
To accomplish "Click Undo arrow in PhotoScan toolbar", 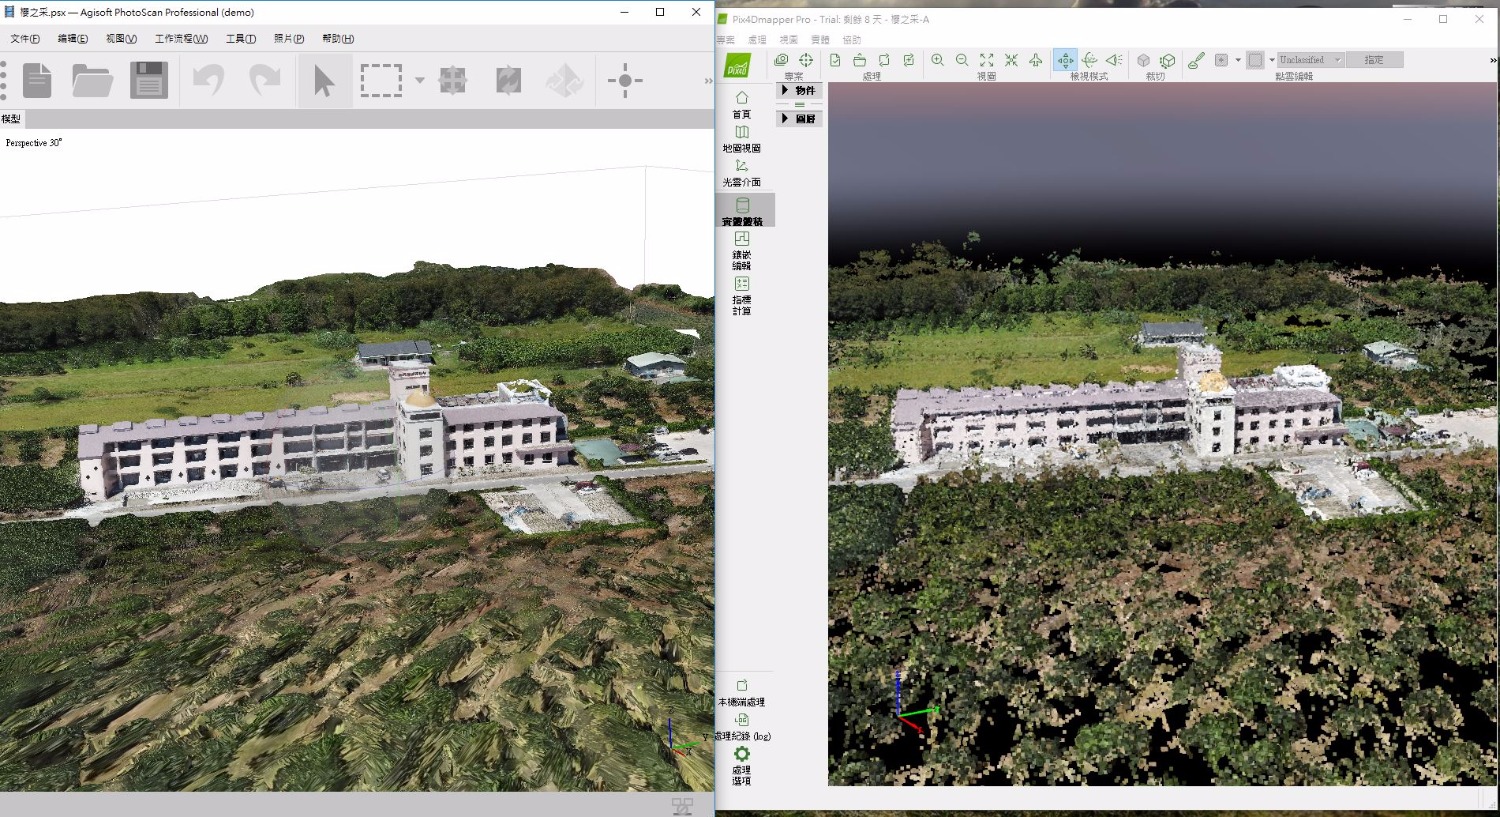I will click(208, 80).
